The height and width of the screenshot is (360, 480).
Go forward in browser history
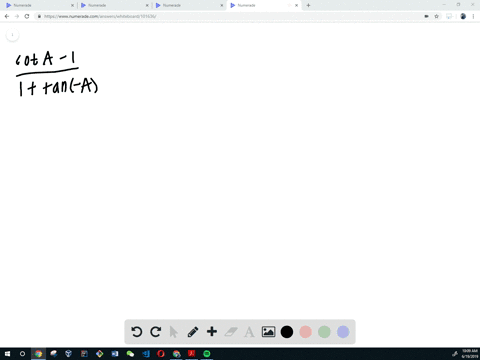pyautogui.click(x=17, y=16)
